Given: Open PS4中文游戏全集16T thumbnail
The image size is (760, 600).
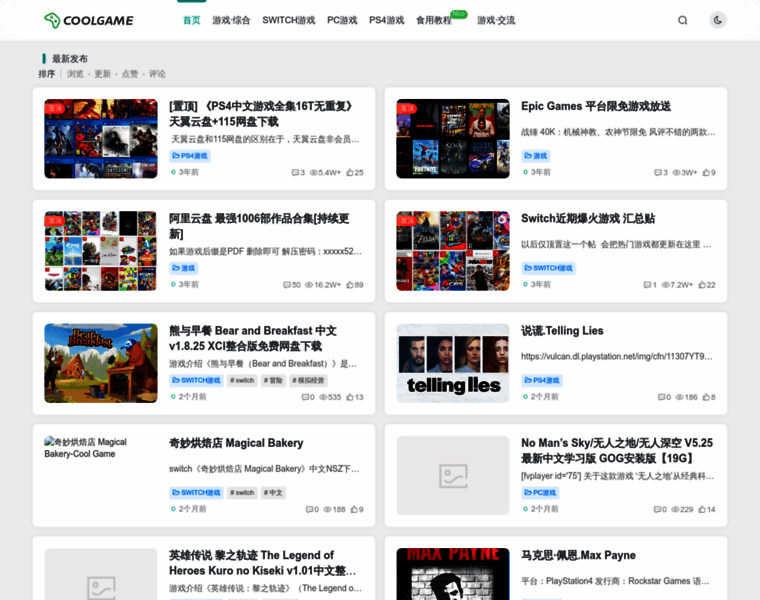Looking at the screenshot, I should pos(101,139).
